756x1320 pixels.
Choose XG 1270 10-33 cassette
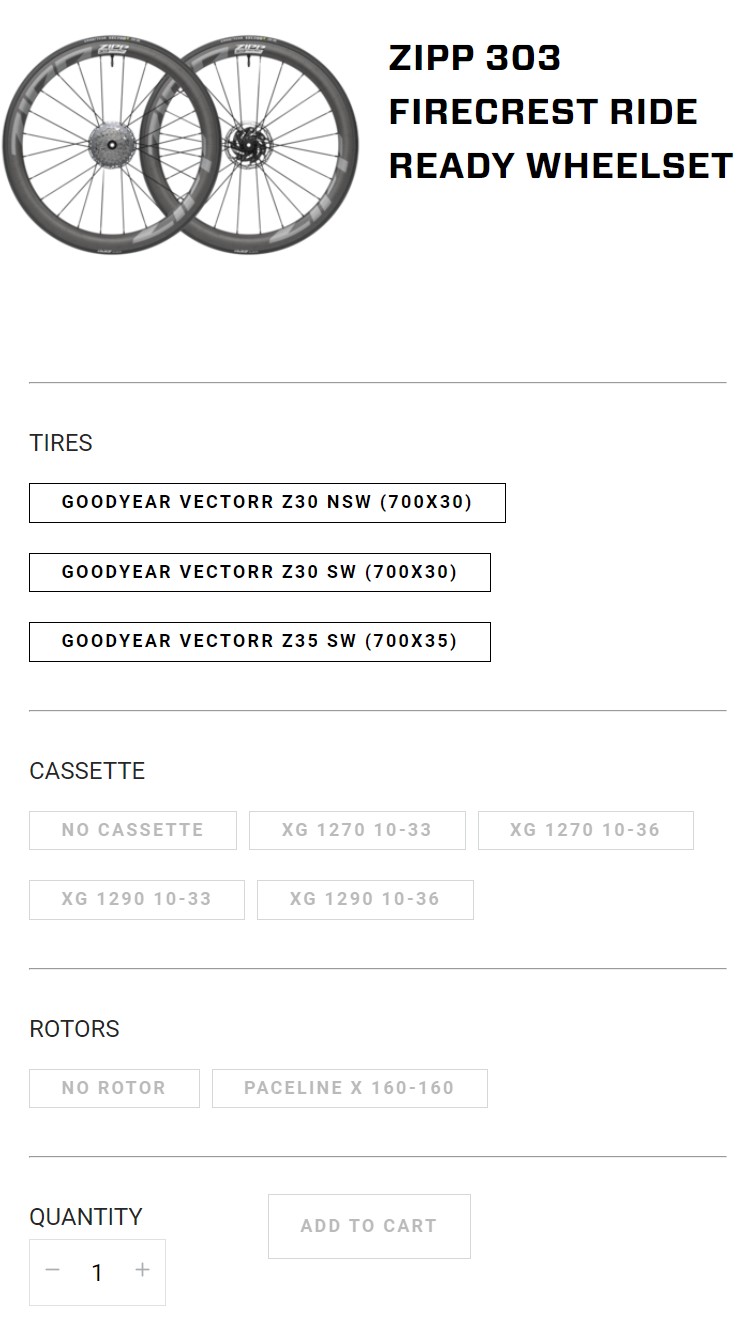357,830
